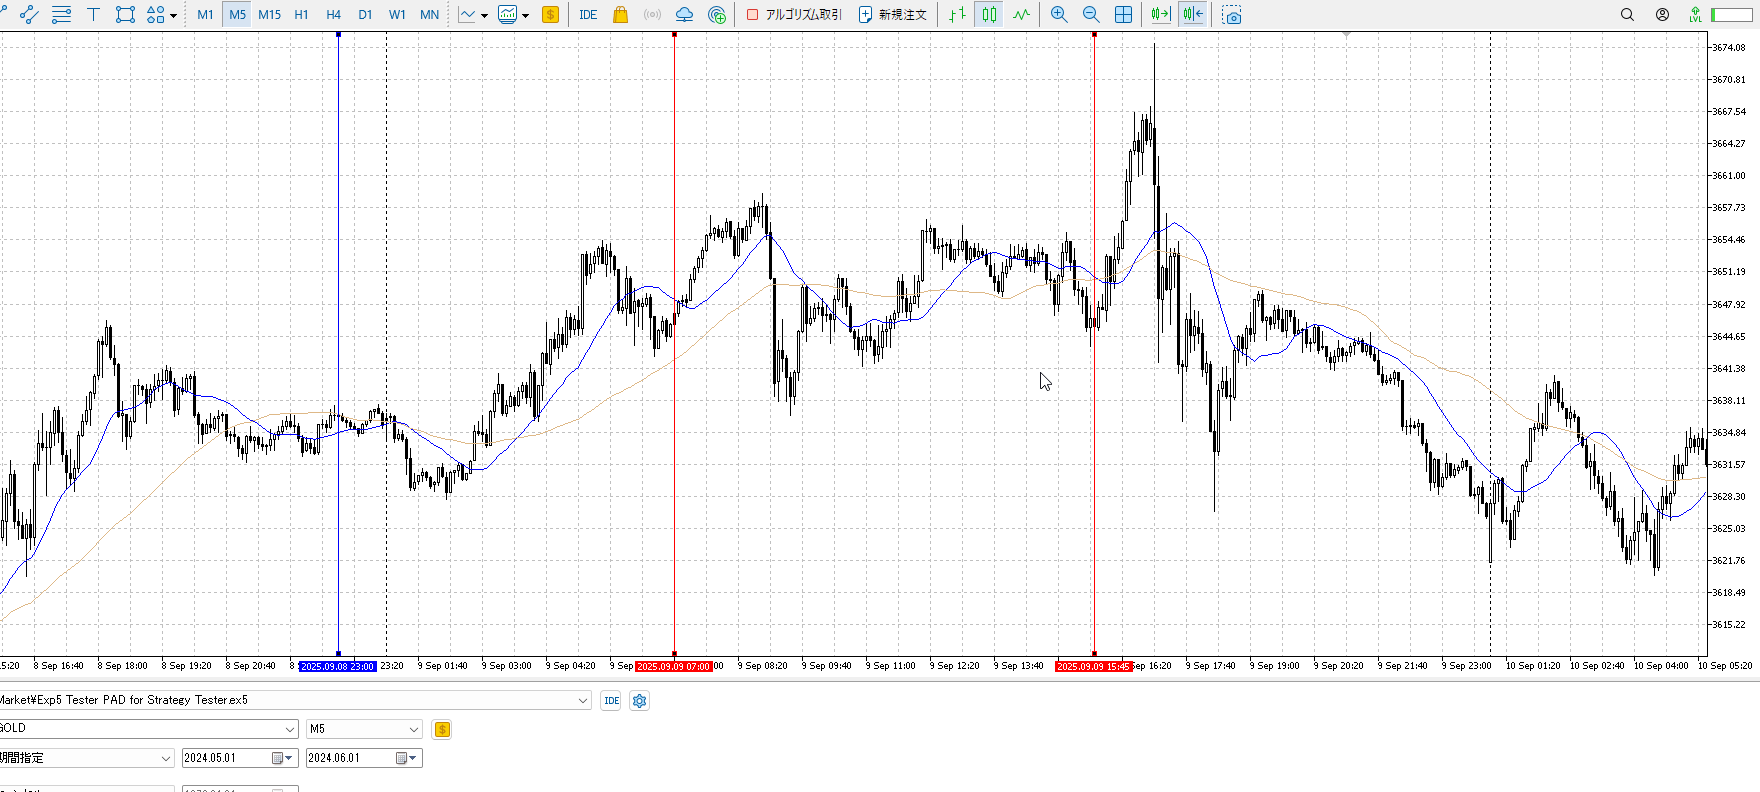
Task: Open the M5 timeframe dropdown in tester
Action: click(414, 729)
